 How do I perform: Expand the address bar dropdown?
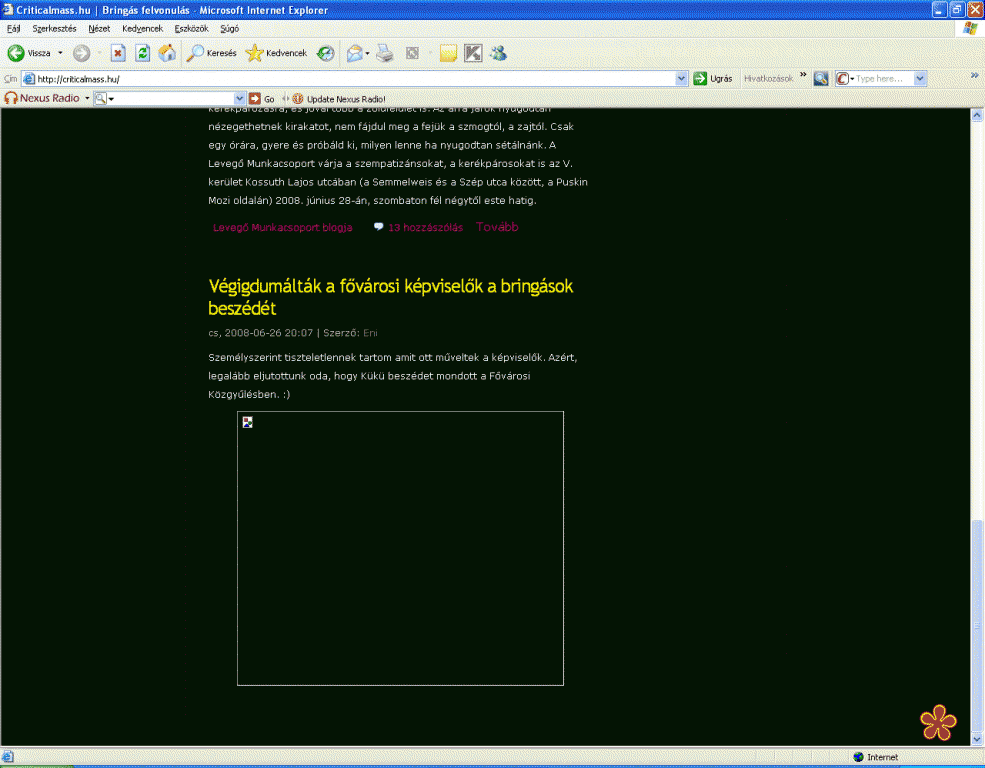(682, 78)
